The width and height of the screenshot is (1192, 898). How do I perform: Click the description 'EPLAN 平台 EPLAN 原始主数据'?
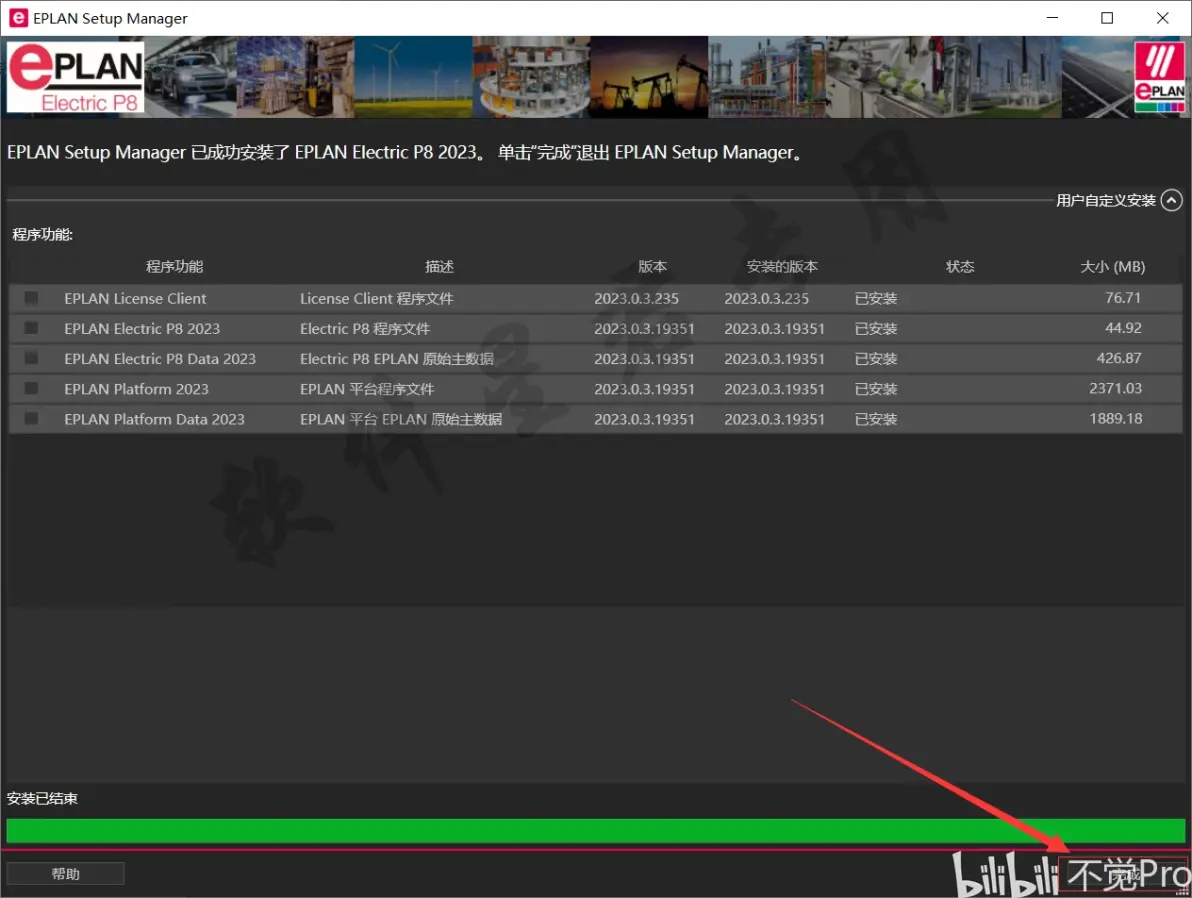[x=401, y=419]
